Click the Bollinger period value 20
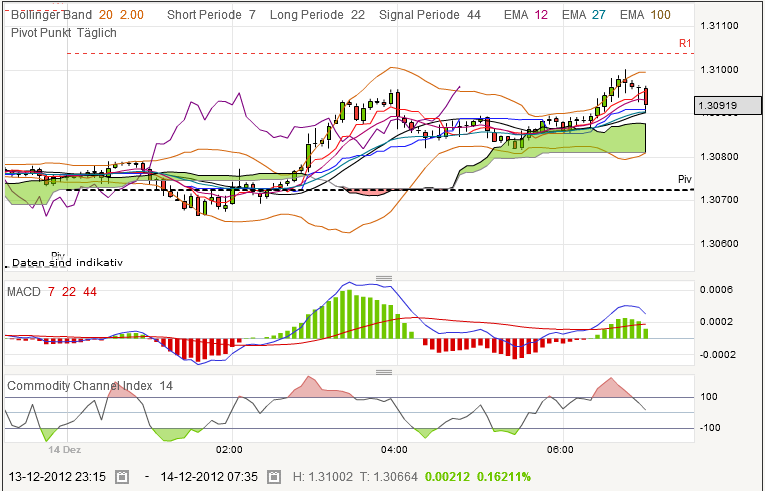 point(106,15)
